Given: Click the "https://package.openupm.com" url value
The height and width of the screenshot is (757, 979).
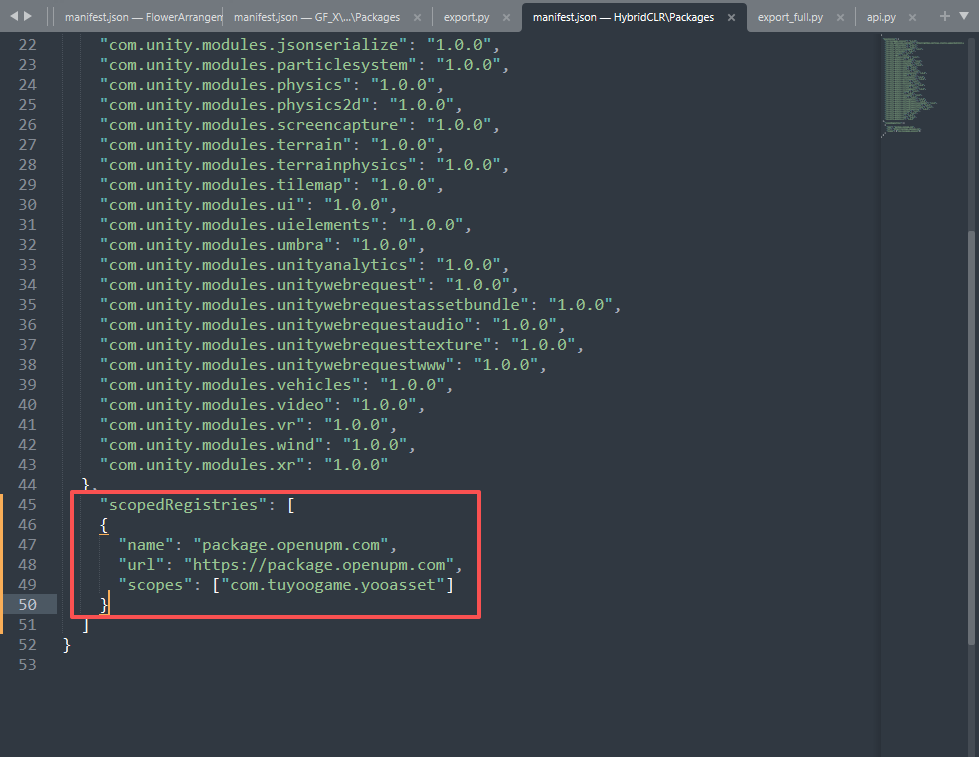Looking at the screenshot, I should coord(318,565).
